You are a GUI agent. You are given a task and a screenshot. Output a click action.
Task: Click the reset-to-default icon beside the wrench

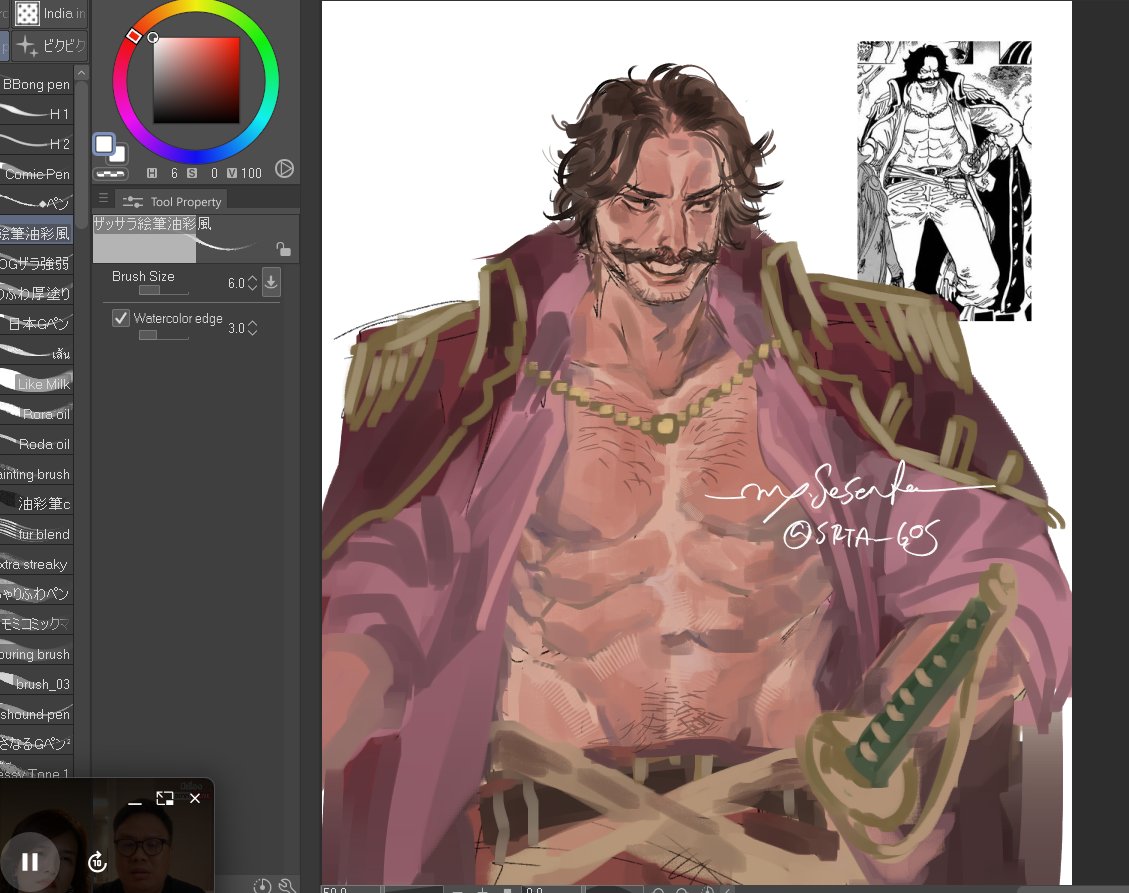point(262,886)
